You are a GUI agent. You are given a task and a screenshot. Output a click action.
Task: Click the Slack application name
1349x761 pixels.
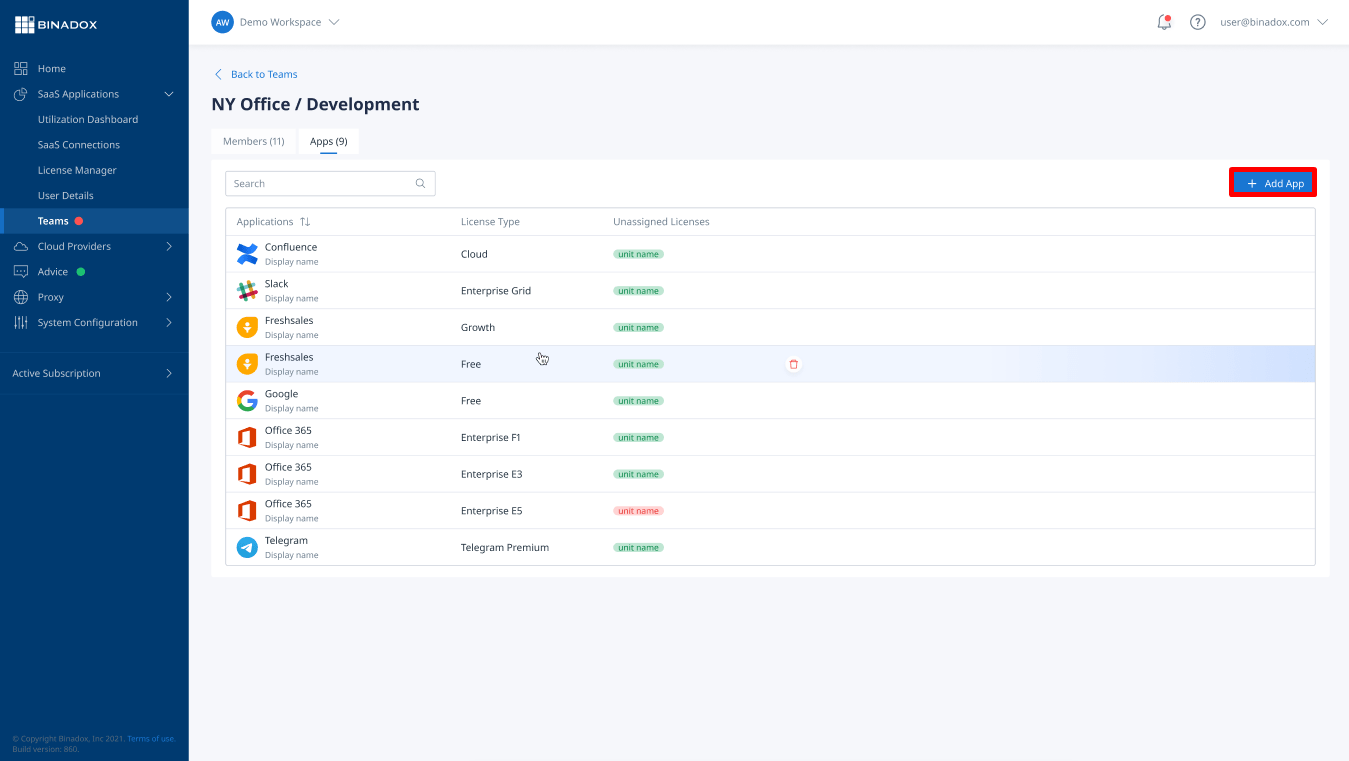(x=277, y=284)
